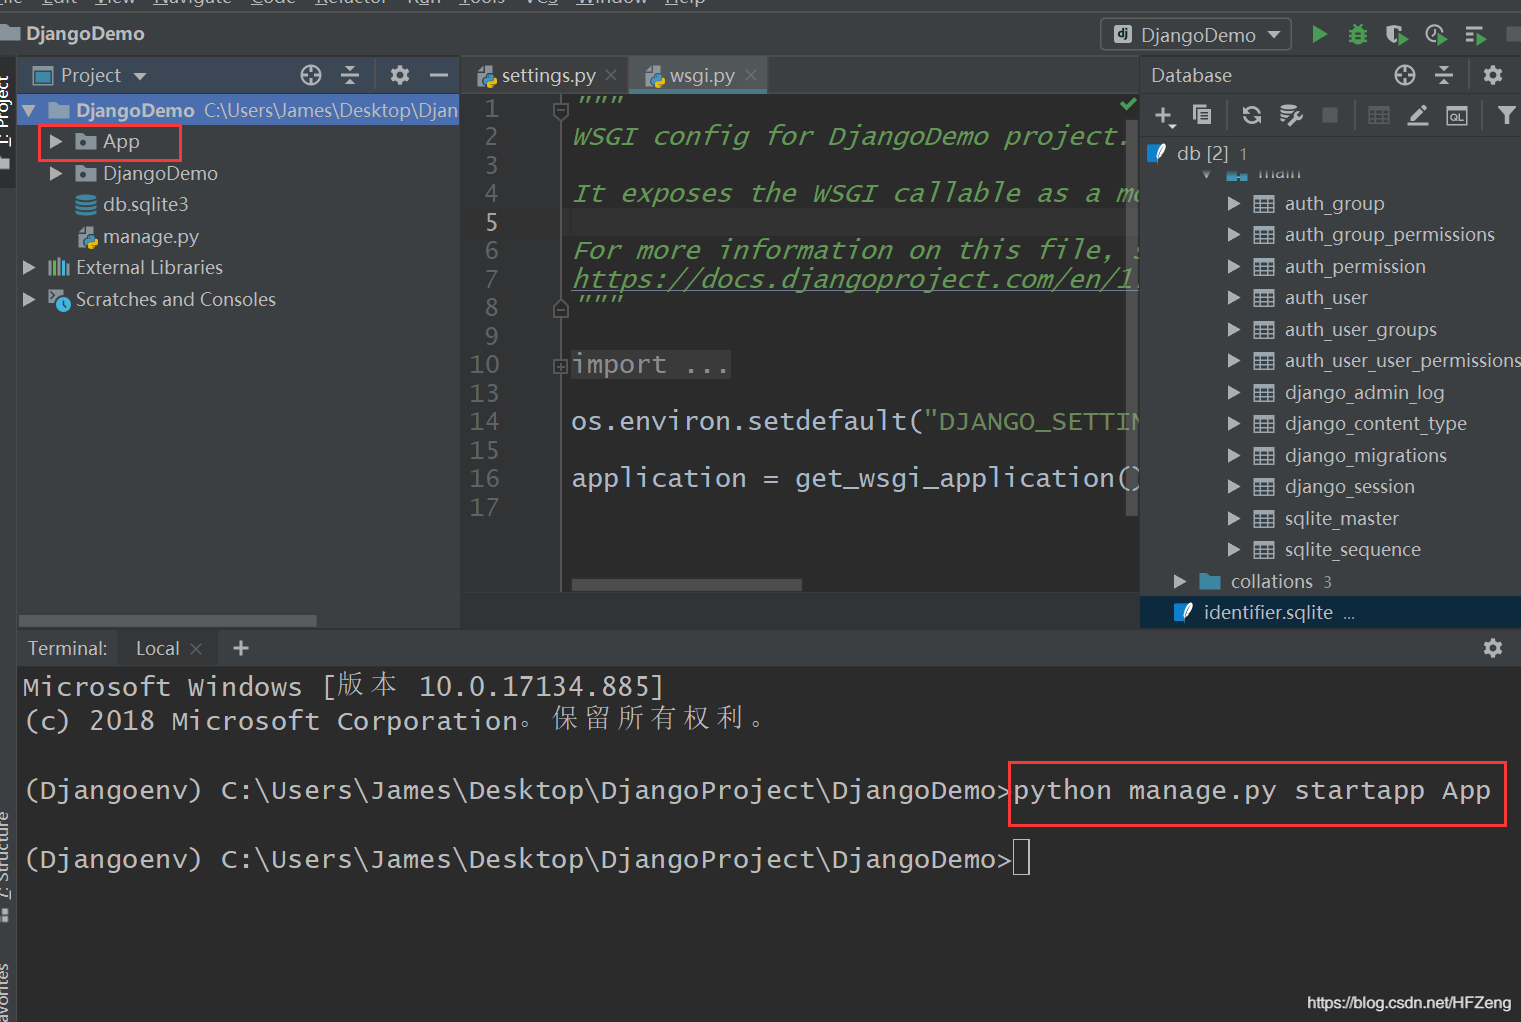Open the Django docs URL in docstring
Viewport: 1521px width, 1022px height.
coord(855,279)
